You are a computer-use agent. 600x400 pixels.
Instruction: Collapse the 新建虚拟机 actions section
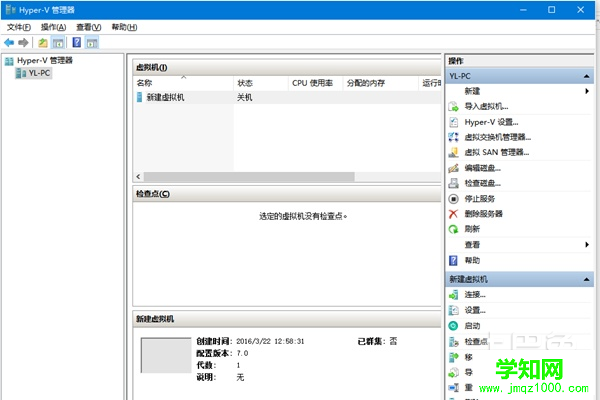coord(586,279)
